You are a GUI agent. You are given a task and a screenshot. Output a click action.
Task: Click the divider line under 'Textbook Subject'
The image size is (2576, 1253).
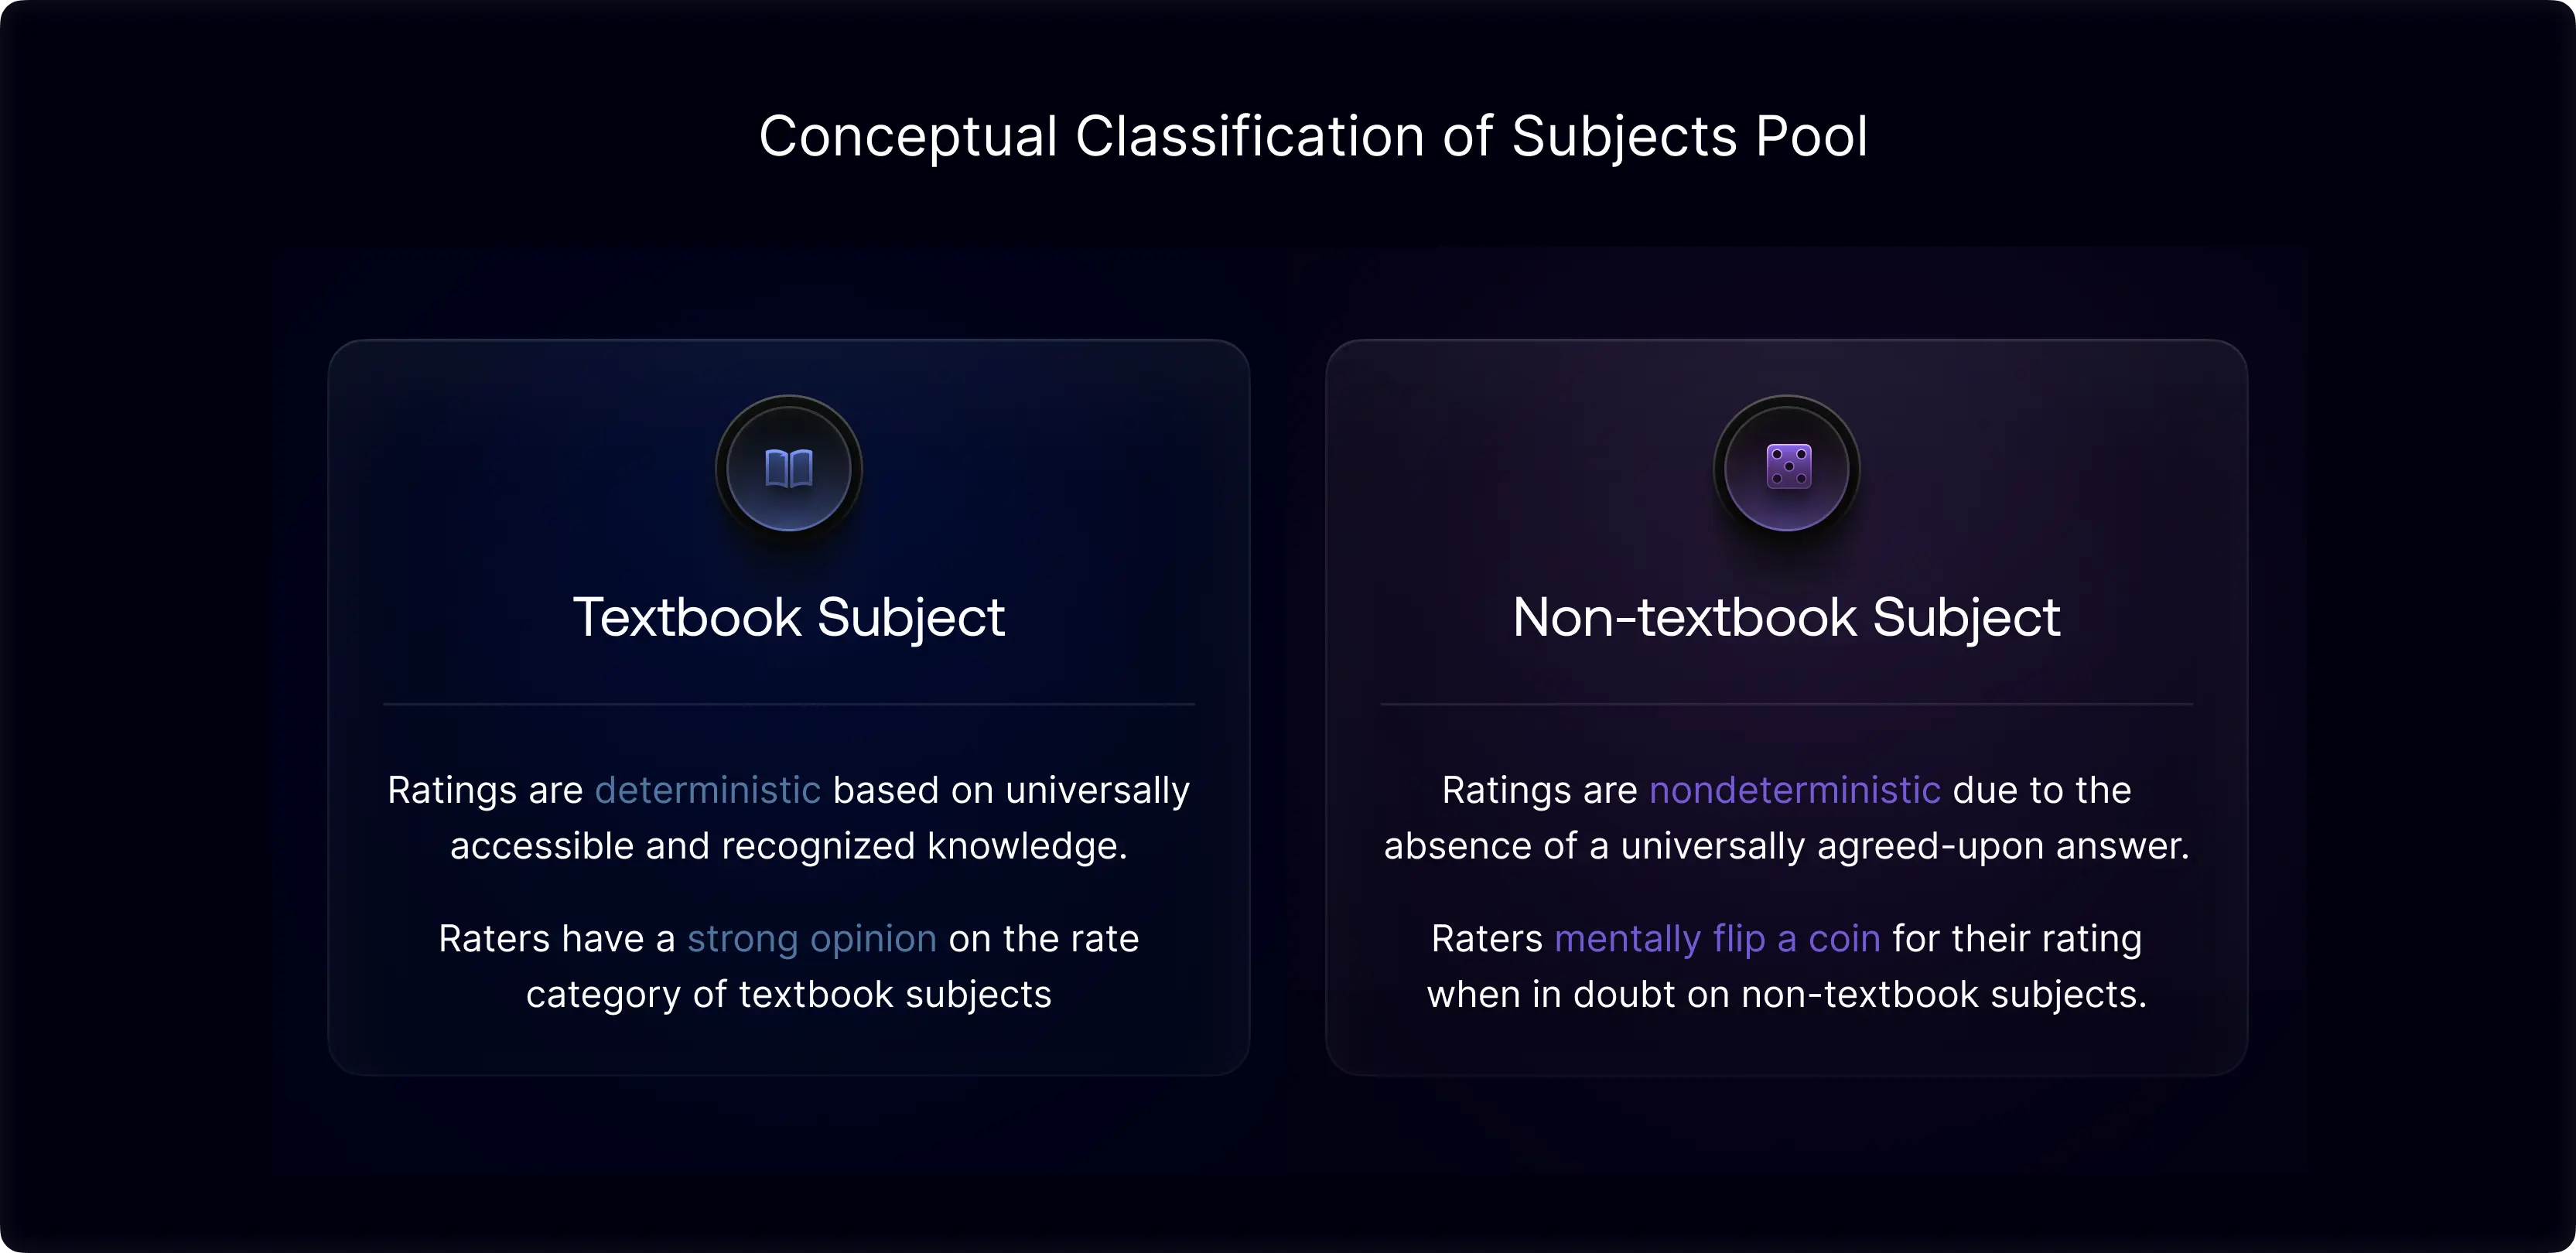(x=789, y=704)
